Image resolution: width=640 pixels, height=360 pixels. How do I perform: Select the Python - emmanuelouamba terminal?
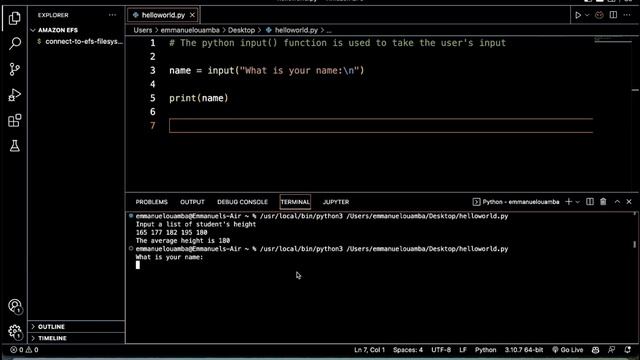coord(516,202)
